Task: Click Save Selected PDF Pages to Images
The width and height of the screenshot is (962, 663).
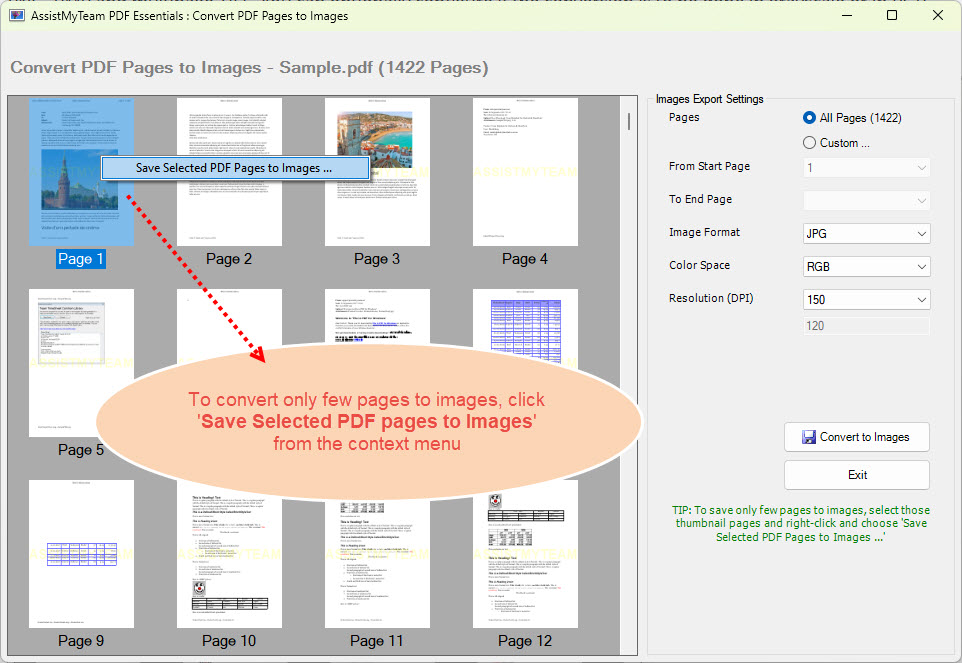Action: pyautogui.click(x=234, y=168)
